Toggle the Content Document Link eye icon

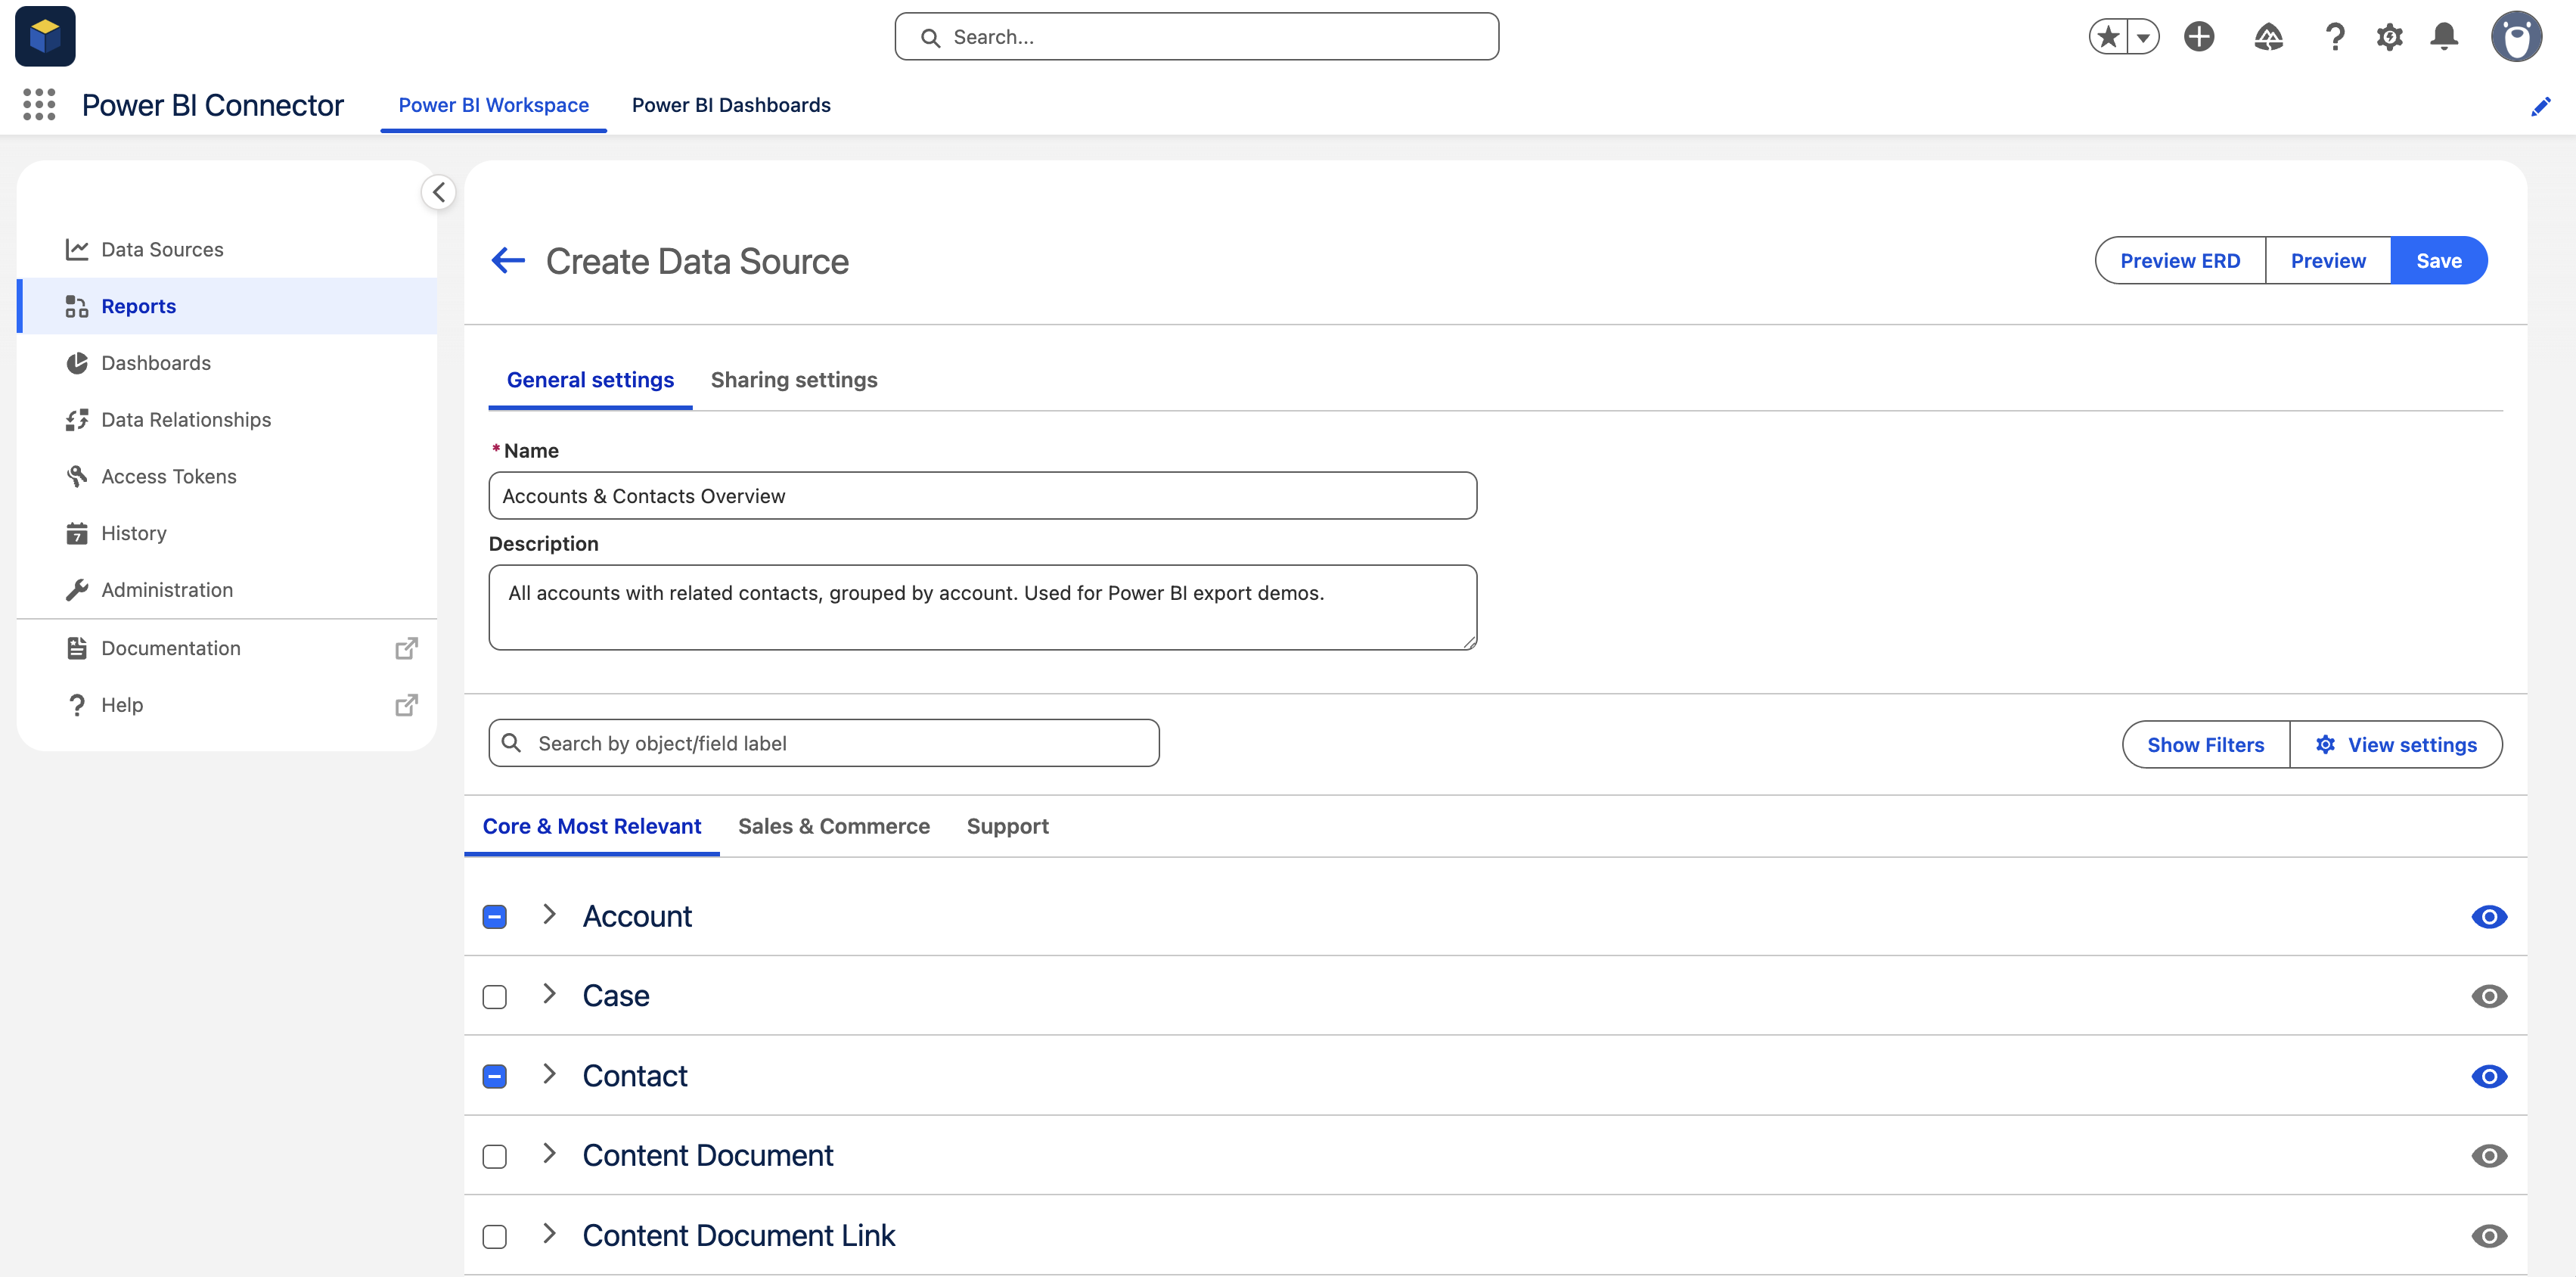(x=2488, y=1237)
